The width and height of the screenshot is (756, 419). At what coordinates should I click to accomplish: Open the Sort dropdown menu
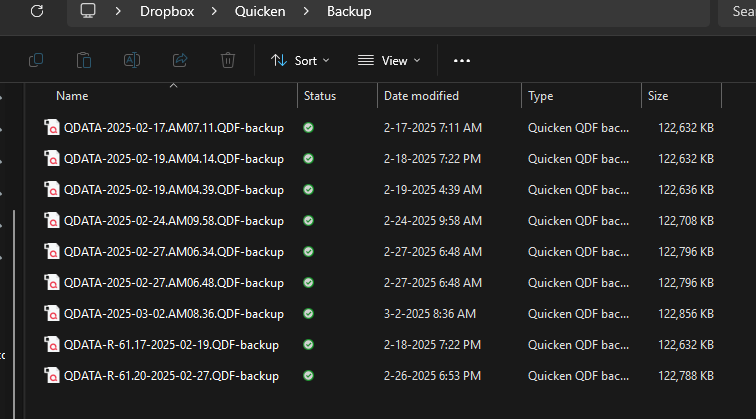[x=300, y=61]
